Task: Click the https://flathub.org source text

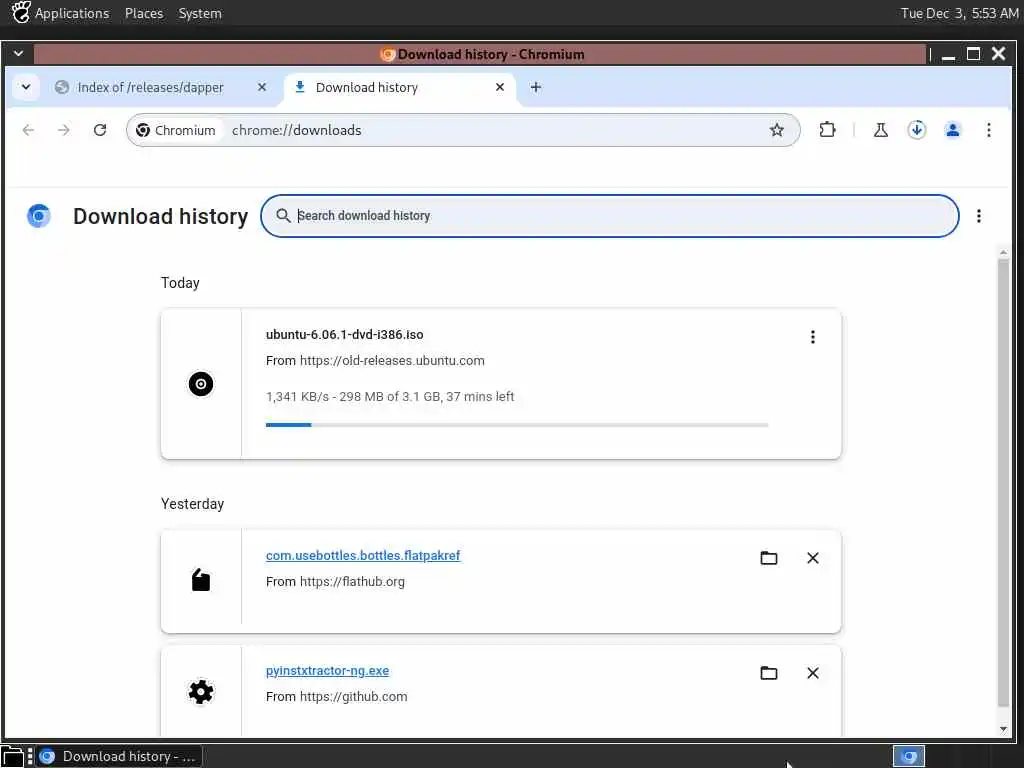Action: 352,581
